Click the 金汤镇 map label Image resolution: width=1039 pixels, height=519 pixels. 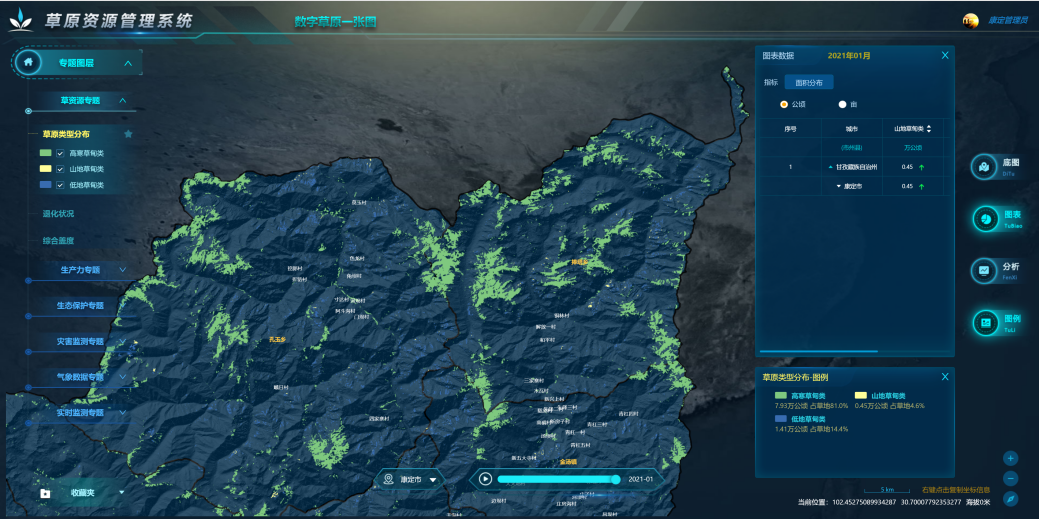[x=568, y=461]
